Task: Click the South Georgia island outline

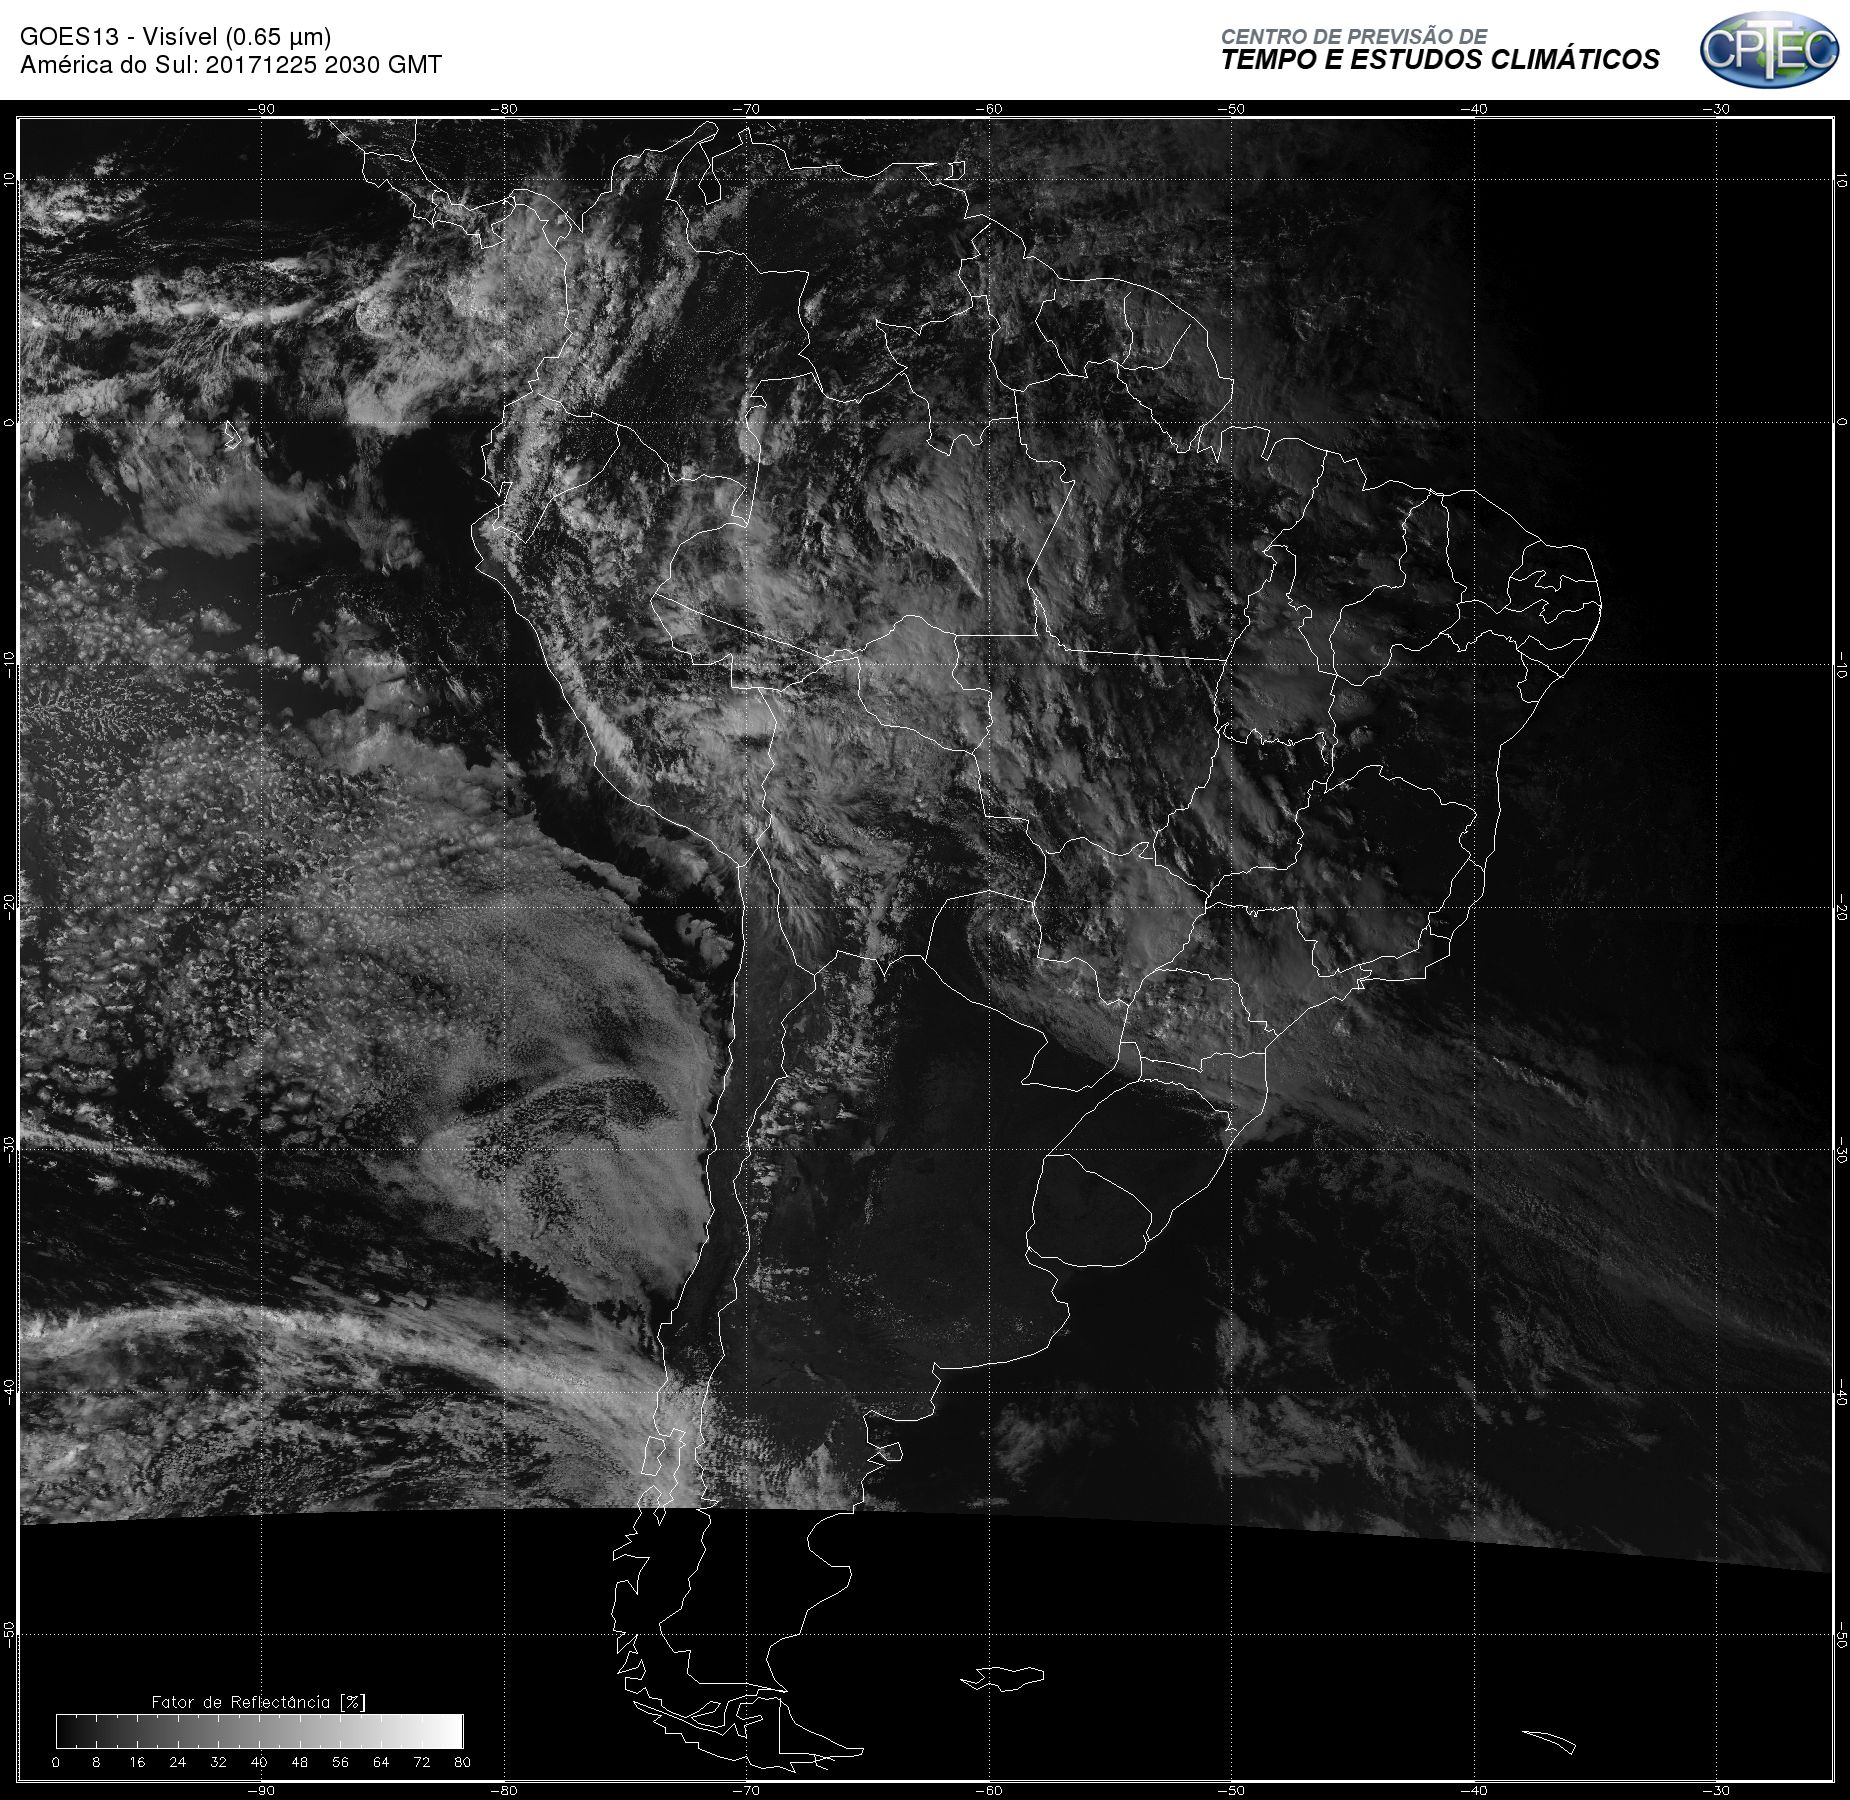Action: (x=1549, y=1741)
